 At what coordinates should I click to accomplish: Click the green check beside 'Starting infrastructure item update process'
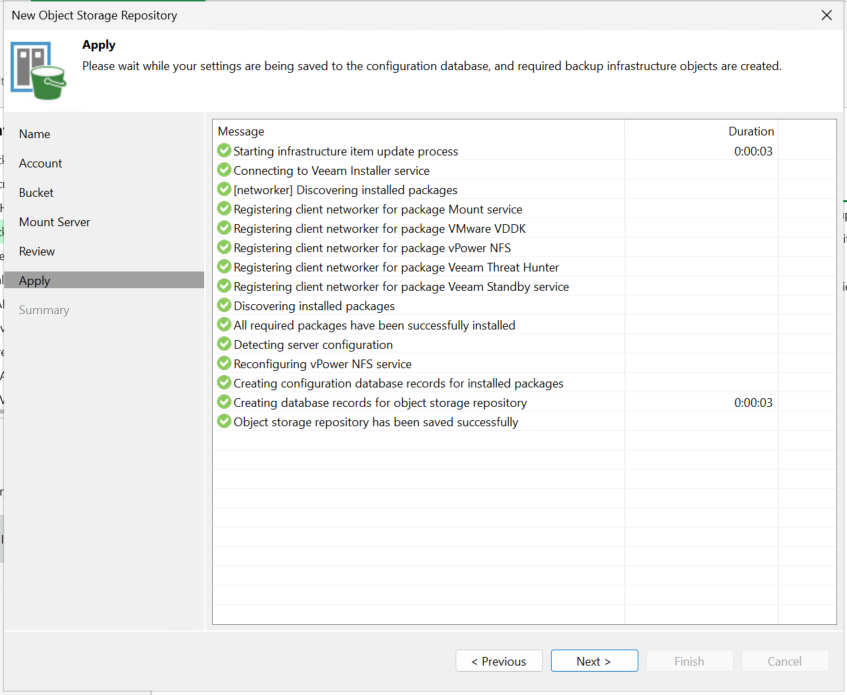pyautogui.click(x=224, y=151)
